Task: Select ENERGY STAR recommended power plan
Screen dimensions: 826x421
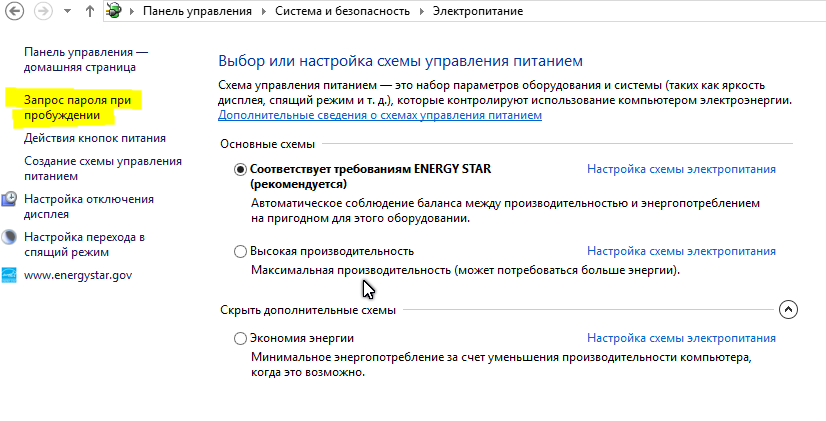Action: click(240, 169)
